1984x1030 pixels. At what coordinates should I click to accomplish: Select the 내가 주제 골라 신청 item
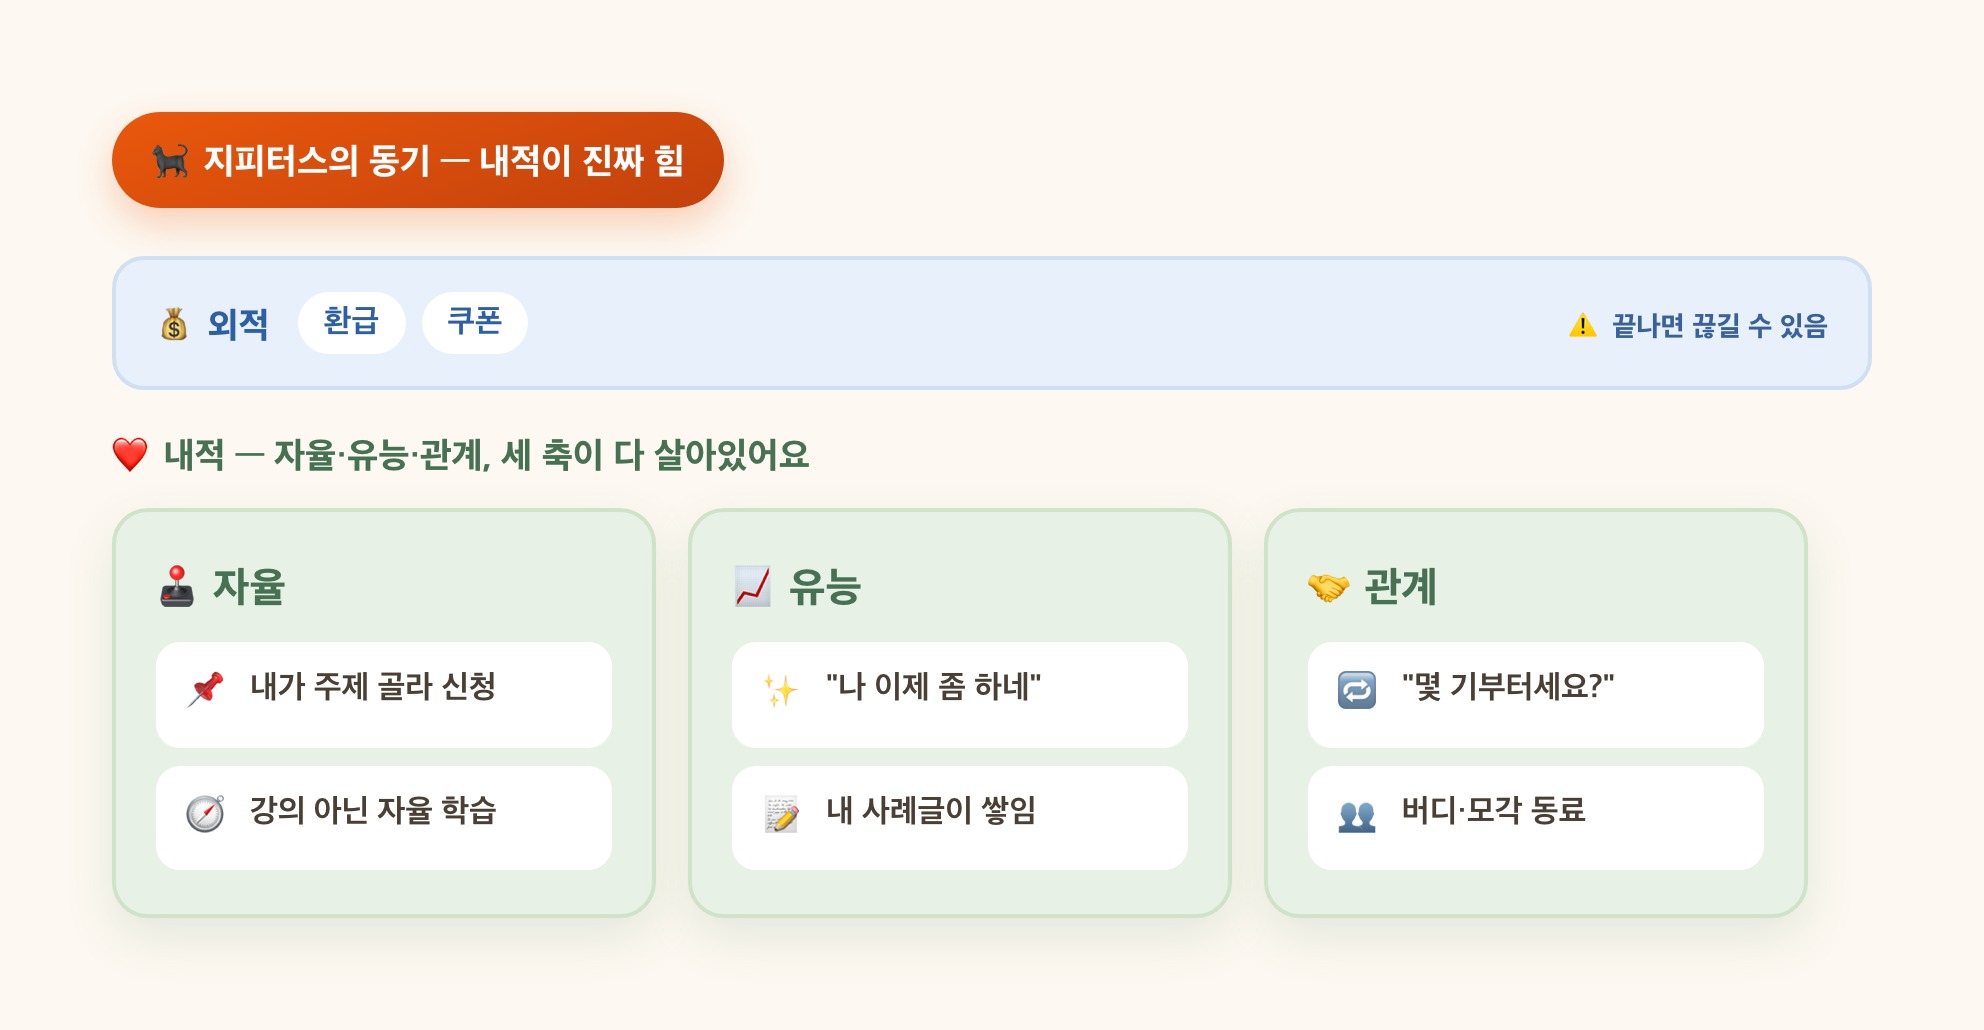tap(384, 694)
